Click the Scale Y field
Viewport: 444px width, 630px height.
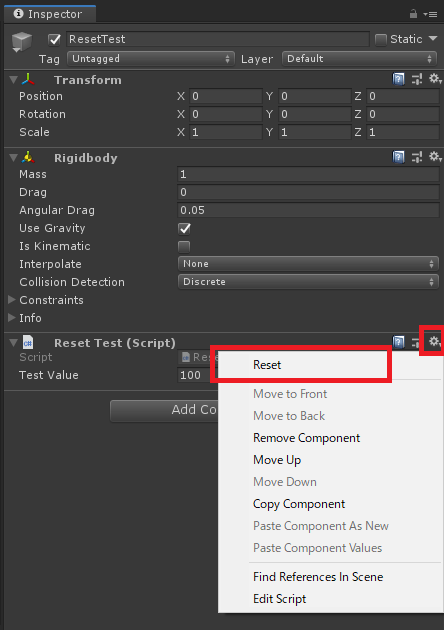pyautogui.click(x=314, y=132)
